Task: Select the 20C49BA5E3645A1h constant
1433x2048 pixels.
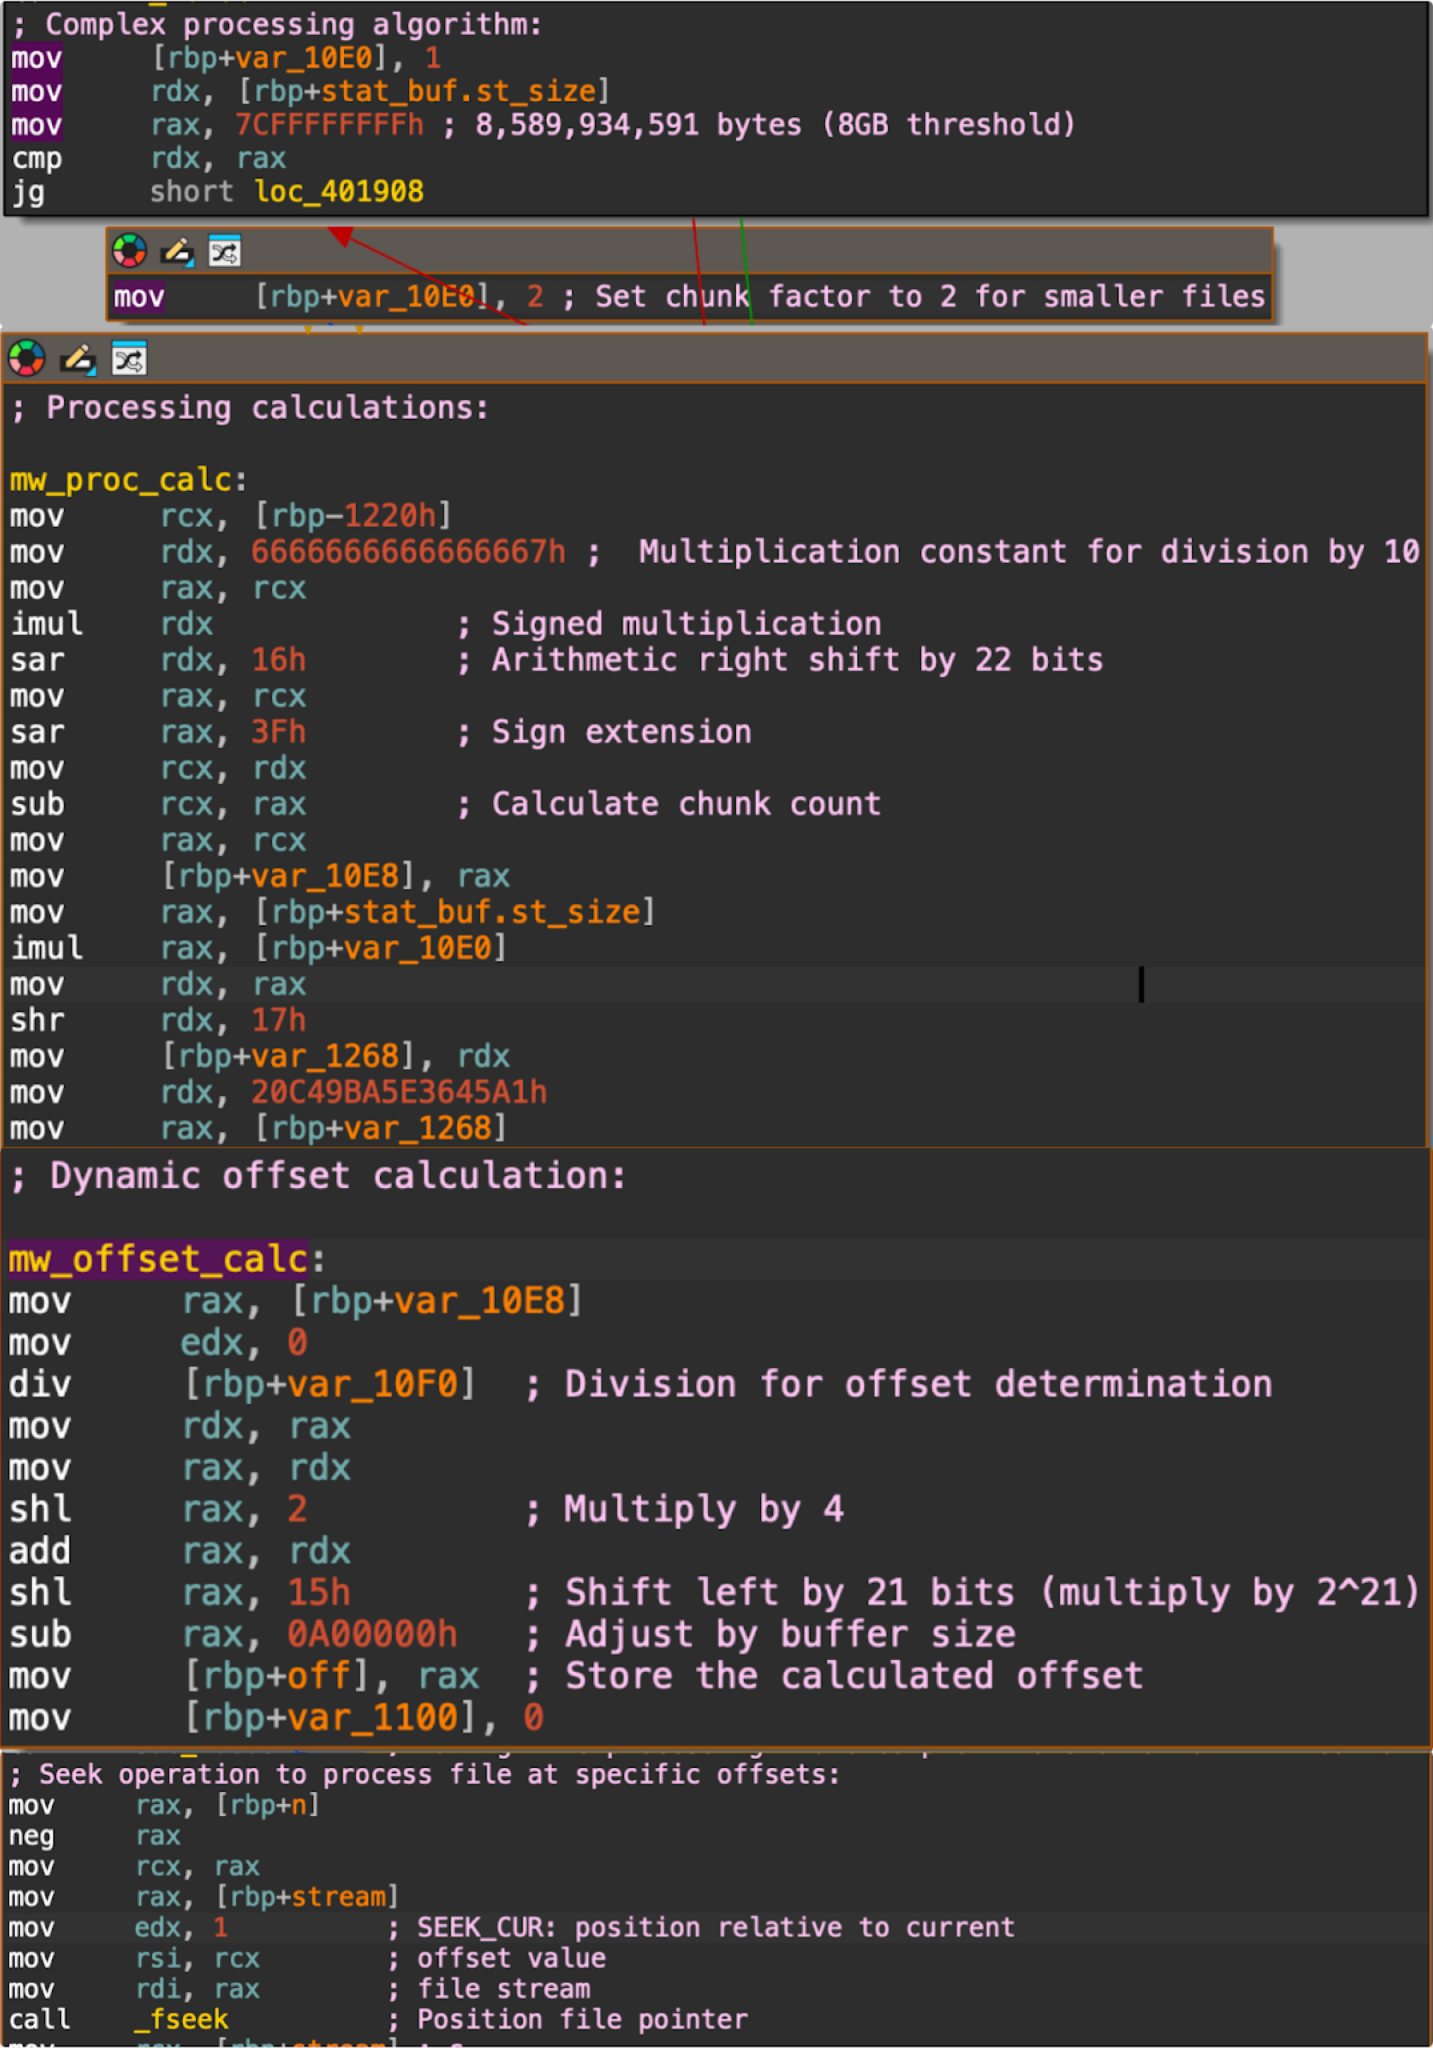Action: [x=399, y=1092]
